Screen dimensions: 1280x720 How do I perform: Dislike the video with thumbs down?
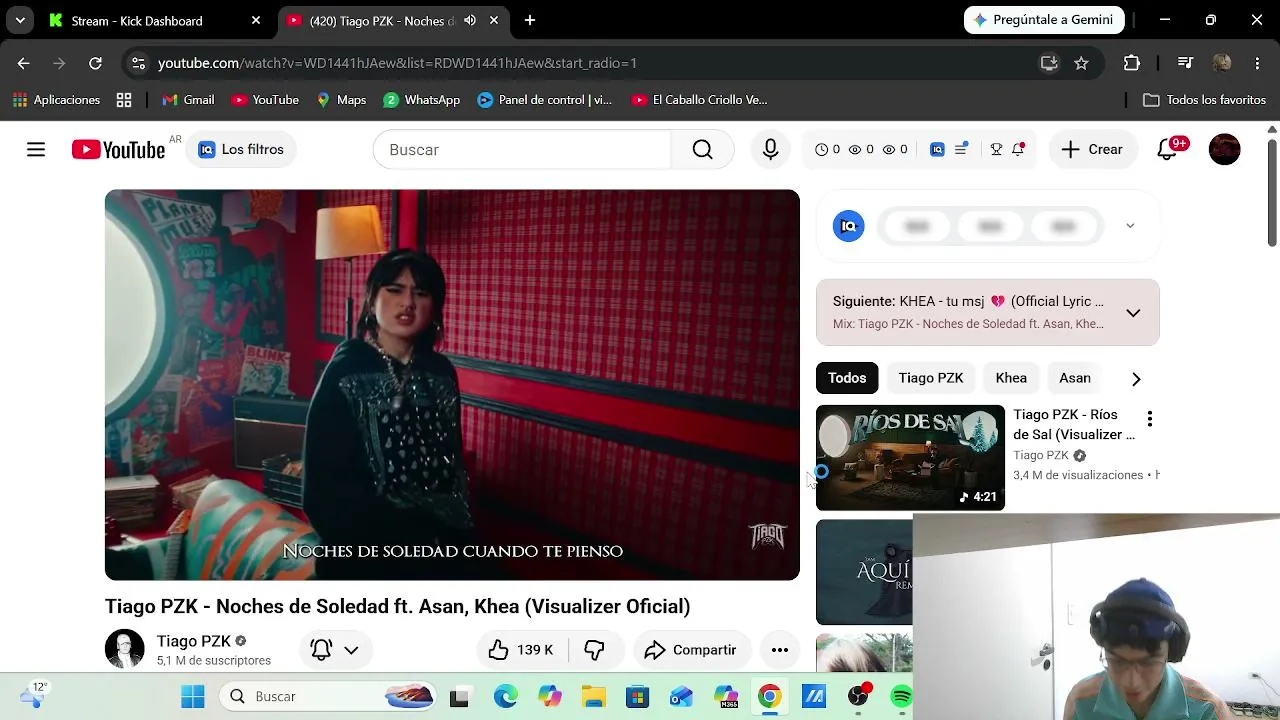594,650
